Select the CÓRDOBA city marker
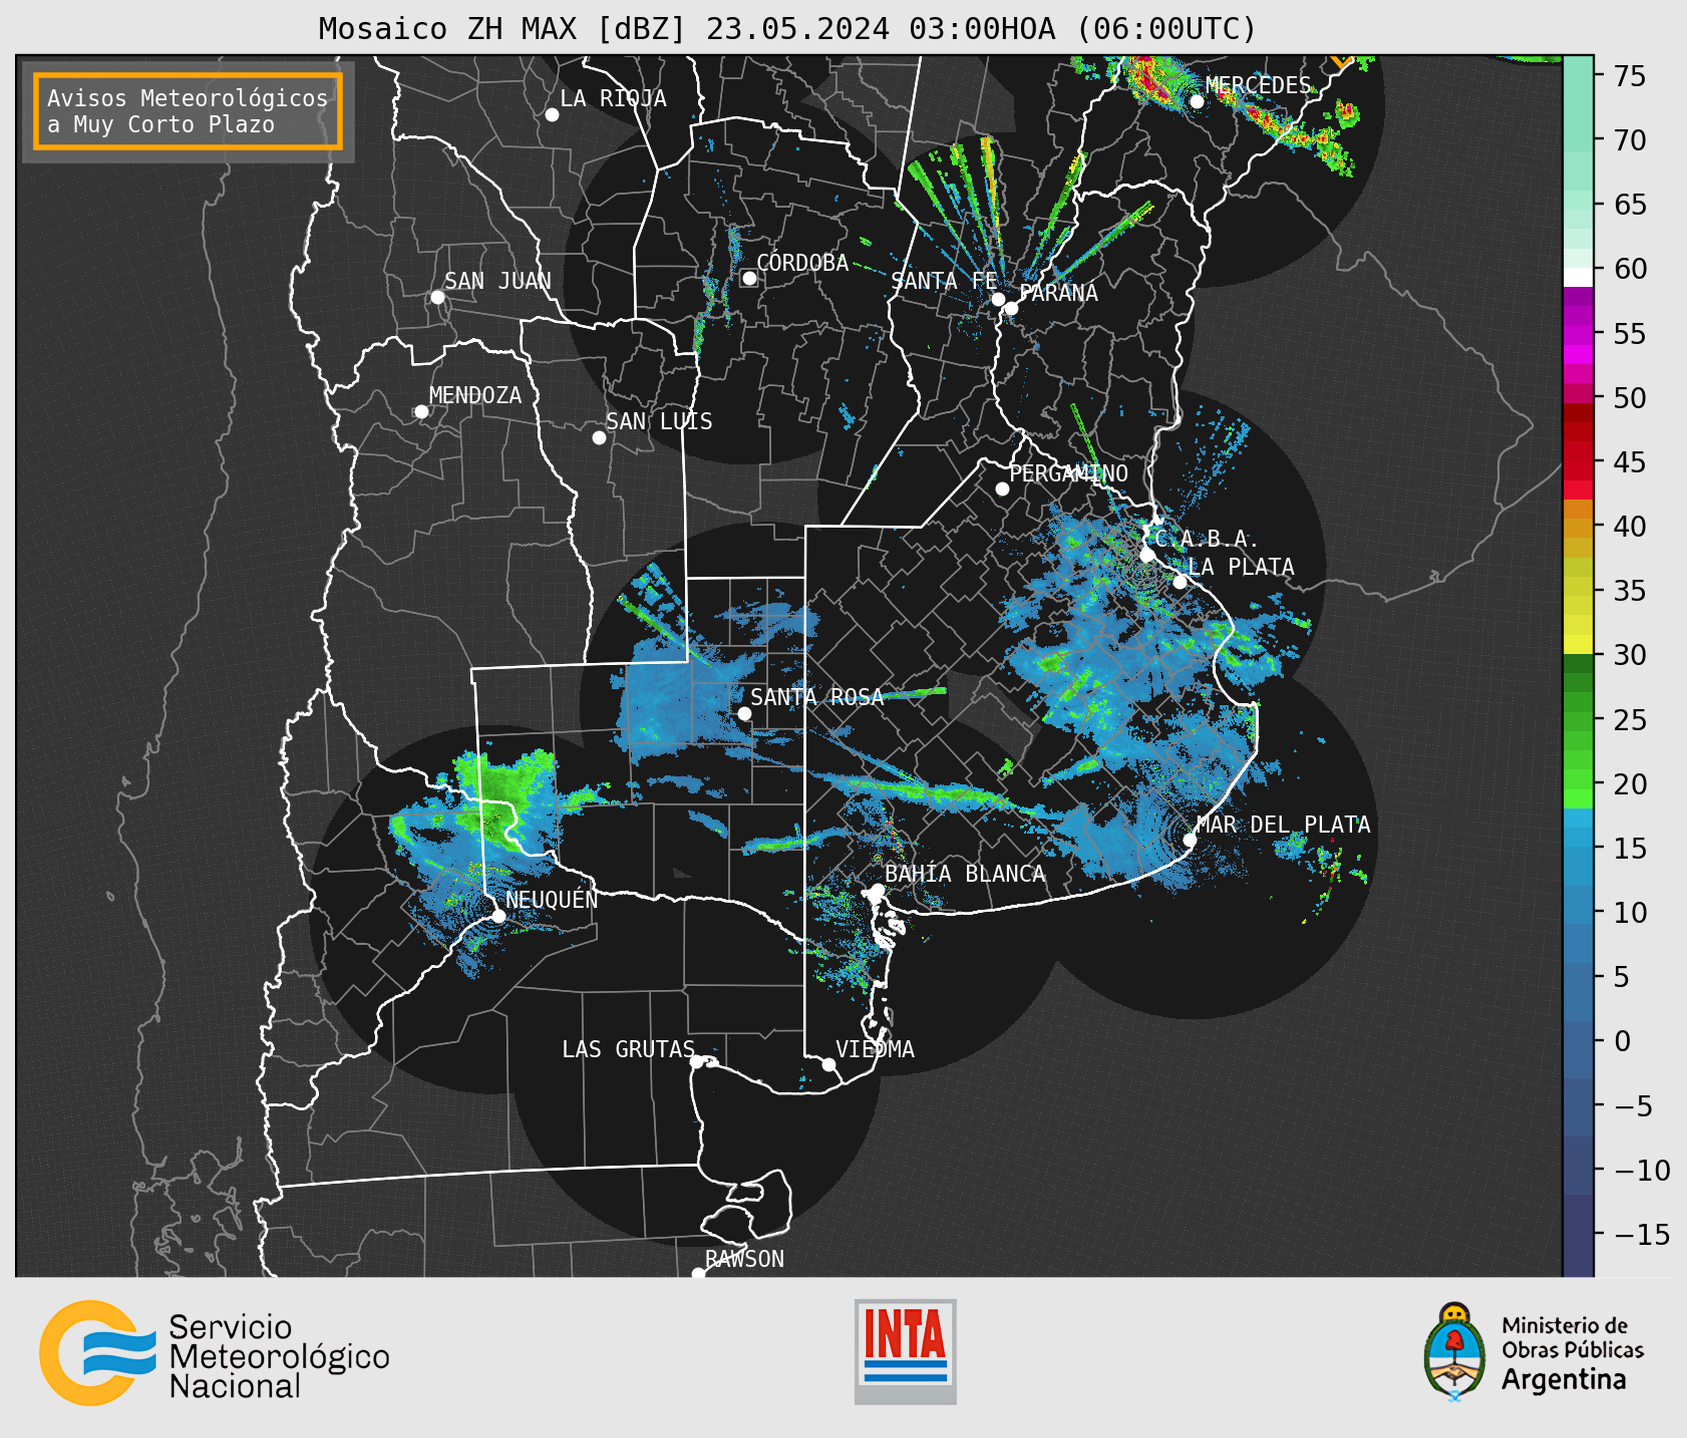Image resolution: width=1687 pixels, height=1438 pixels. 749,278
